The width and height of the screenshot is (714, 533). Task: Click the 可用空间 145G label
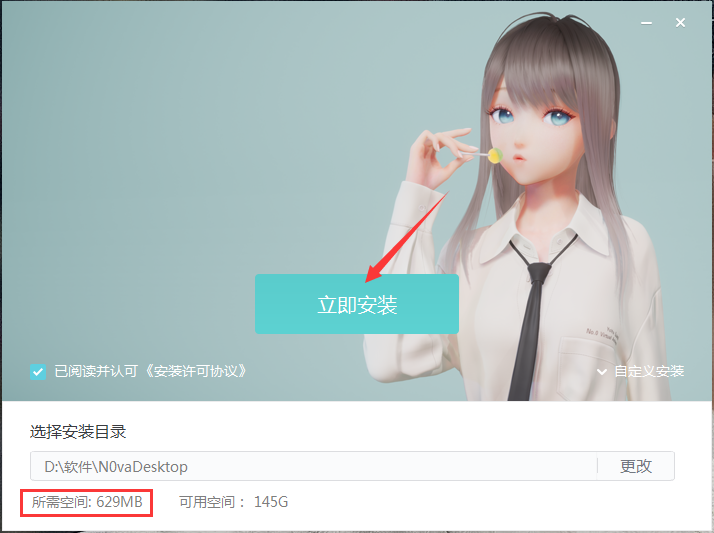(234, 502)
